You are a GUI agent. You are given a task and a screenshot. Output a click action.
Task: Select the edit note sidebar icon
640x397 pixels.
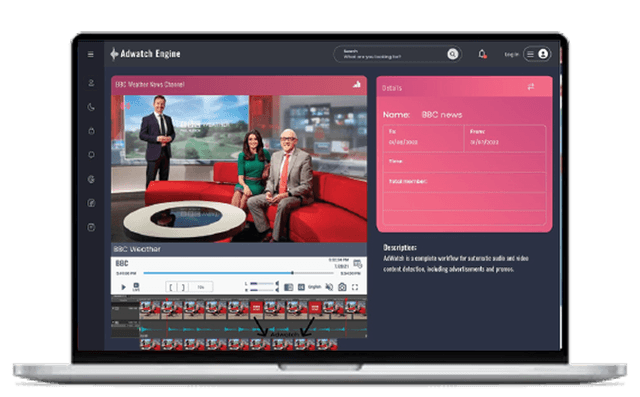click(x=91, y=203)
